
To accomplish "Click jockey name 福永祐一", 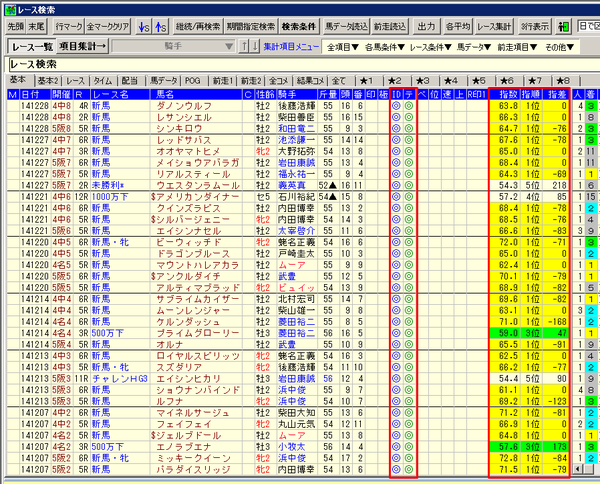I will tap(297, 174).
